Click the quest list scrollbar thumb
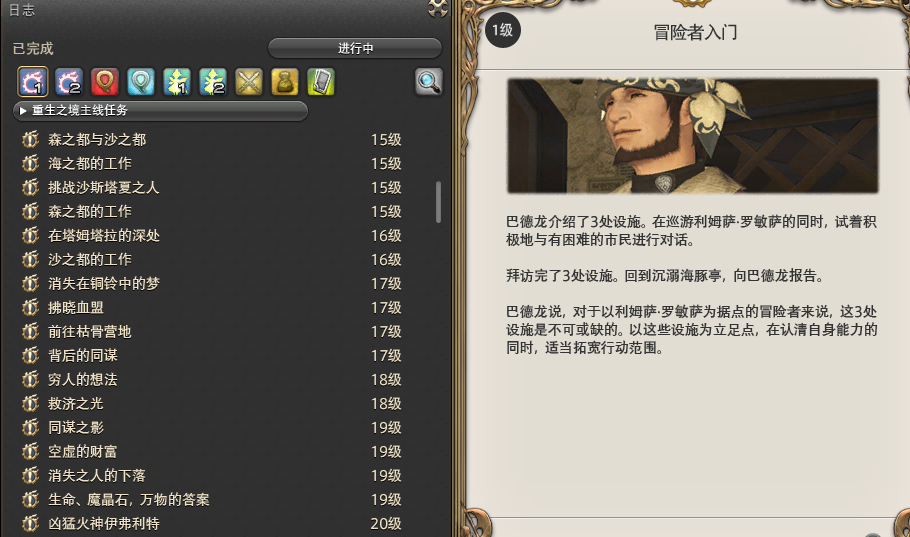This screenshot has height=537, width=910. point(438,202)
